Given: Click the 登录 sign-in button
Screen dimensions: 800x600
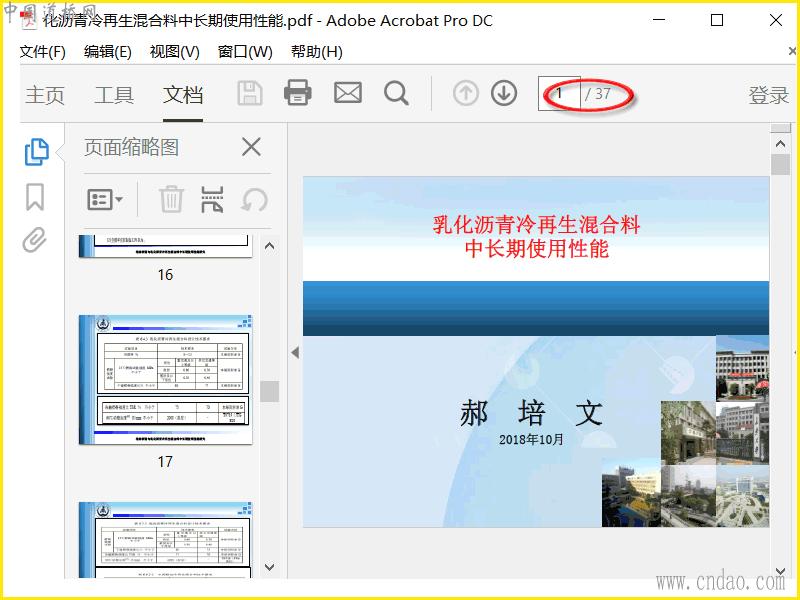Looking at the screenshot, I should coord(768,95).
